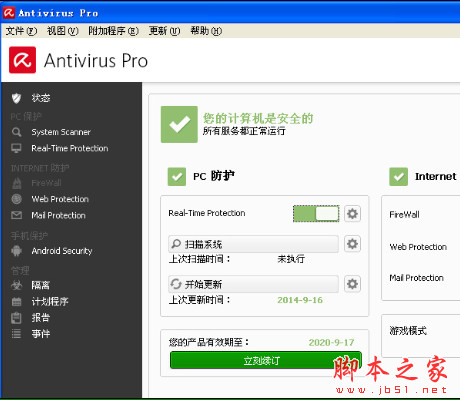Open the 更新 menu
Image resolution: width=460 pixels, height=401 pixels.
click(x=164, y=31)
